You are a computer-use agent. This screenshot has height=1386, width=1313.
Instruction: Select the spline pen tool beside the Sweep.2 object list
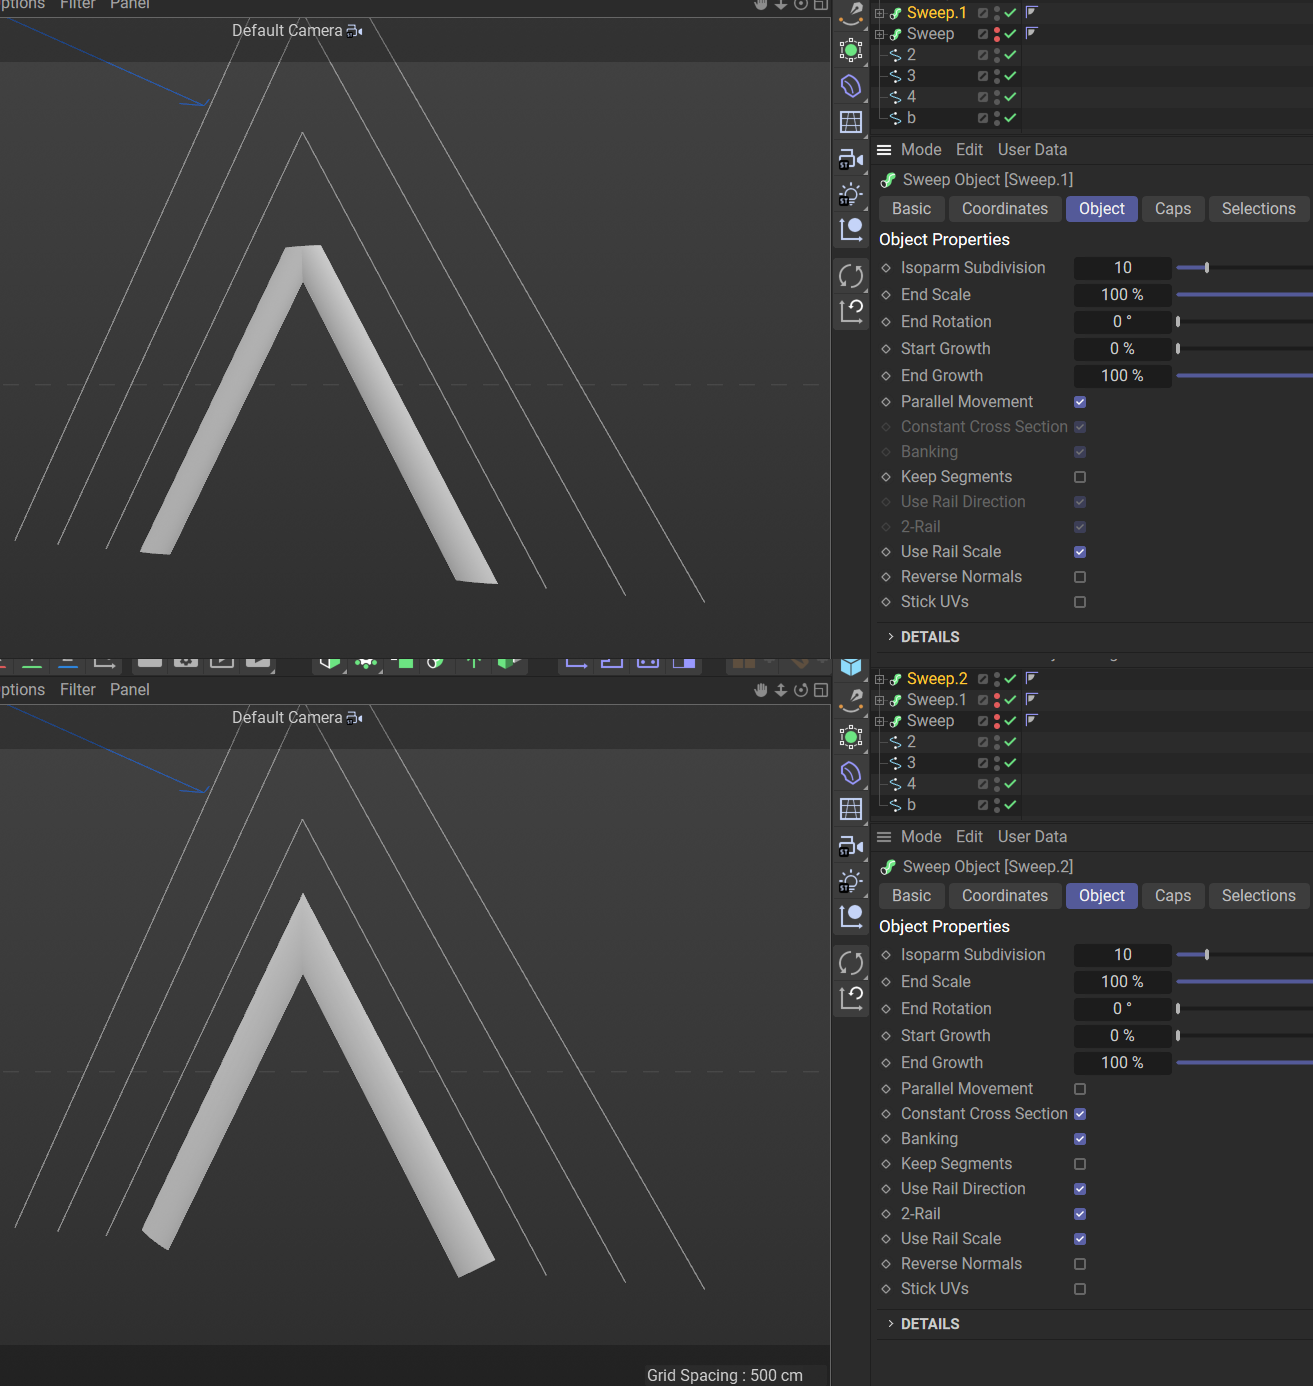coord(851,700)
